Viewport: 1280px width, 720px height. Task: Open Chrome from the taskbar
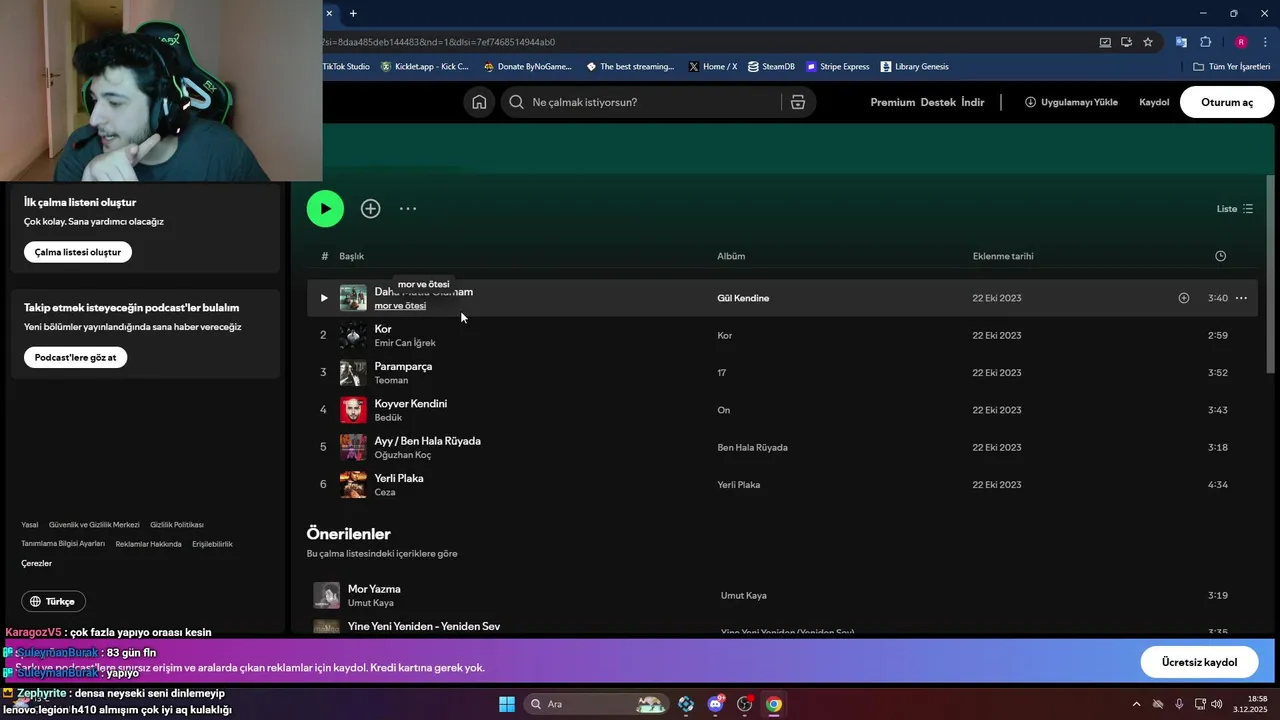[774, 704]
